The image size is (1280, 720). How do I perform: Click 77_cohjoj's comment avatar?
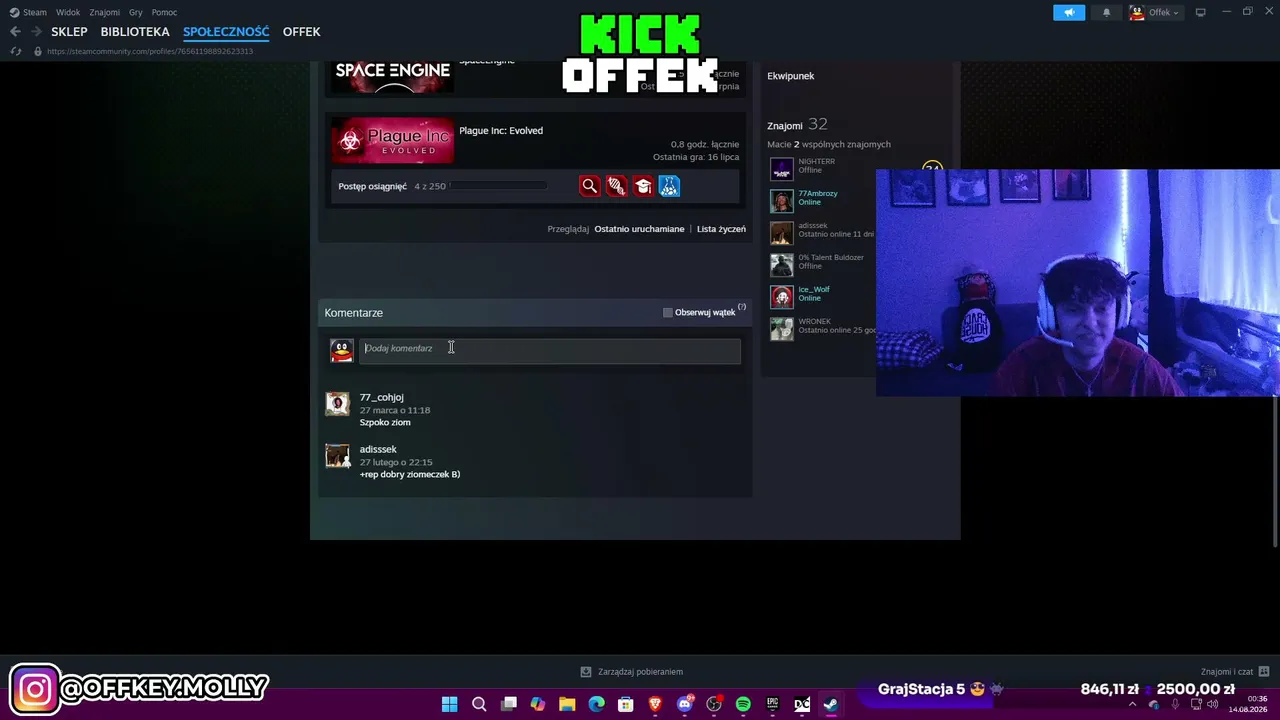337,403
